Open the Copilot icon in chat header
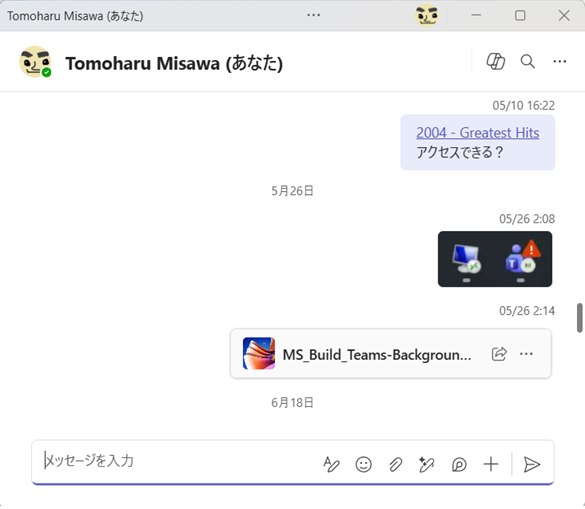 pos(496,62)
